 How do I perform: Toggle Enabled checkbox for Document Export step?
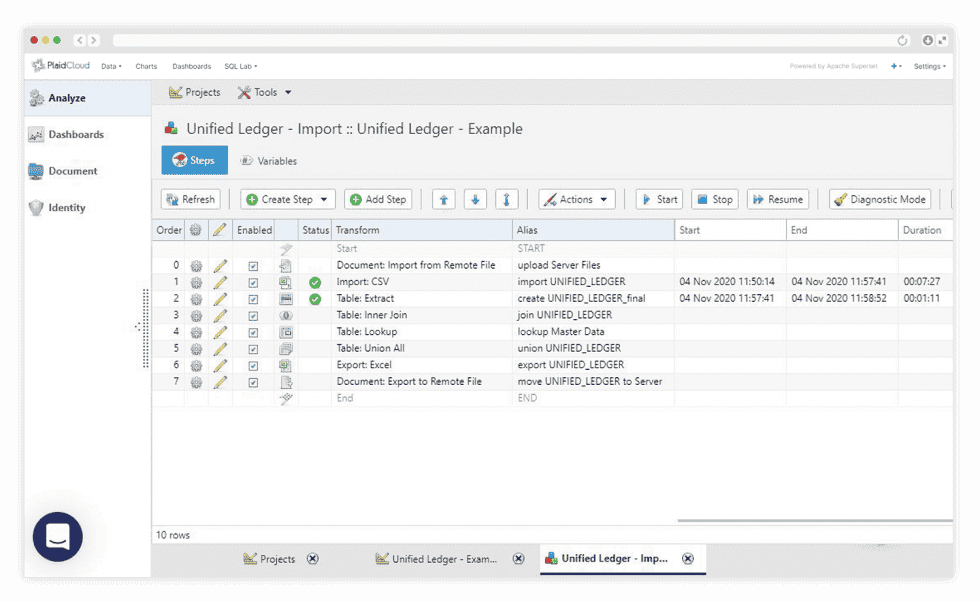tap(253, 382)
